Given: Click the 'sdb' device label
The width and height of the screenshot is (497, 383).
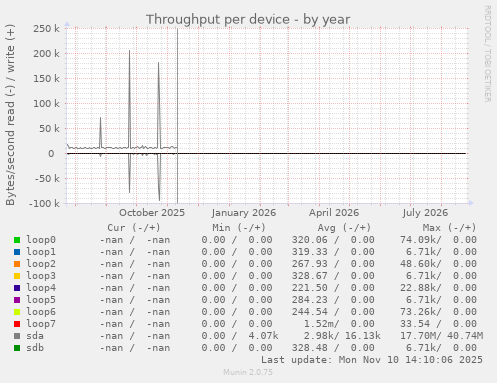Looking at the screenshot, I should (x=35, y=348).
